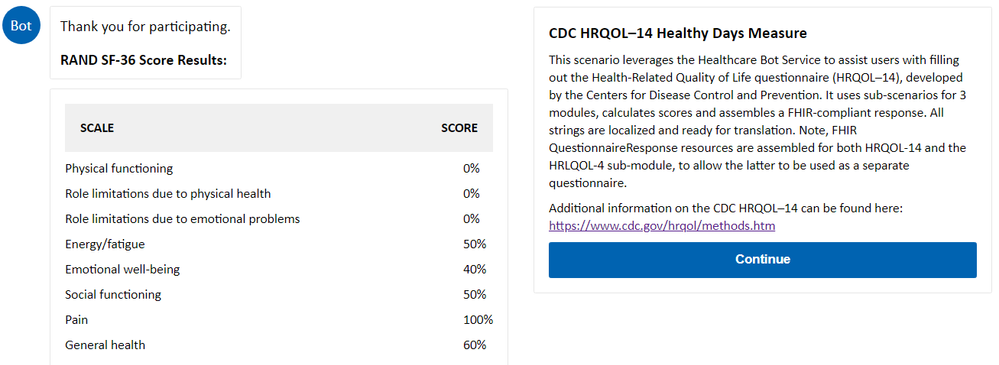Screen dimensions: 999x365
Task: Click the Thank you for participating message
Action: [x=145, y=27]
